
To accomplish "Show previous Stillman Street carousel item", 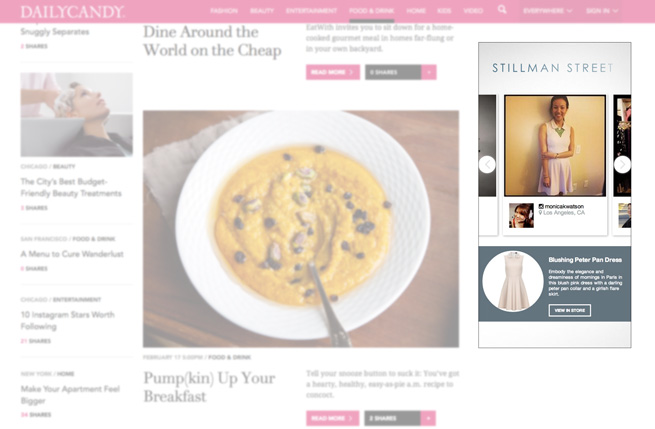I will click(x=487, y=165).
